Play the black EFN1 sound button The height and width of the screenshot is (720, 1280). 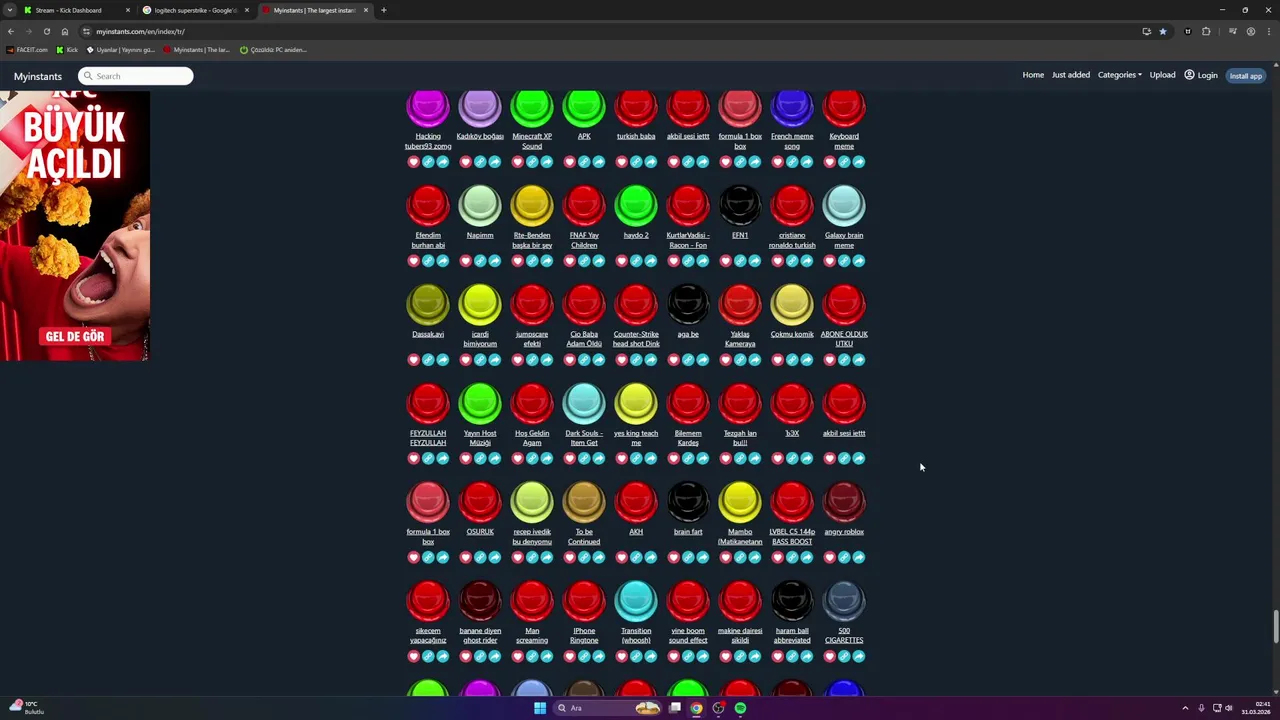[x=740, y=205]
